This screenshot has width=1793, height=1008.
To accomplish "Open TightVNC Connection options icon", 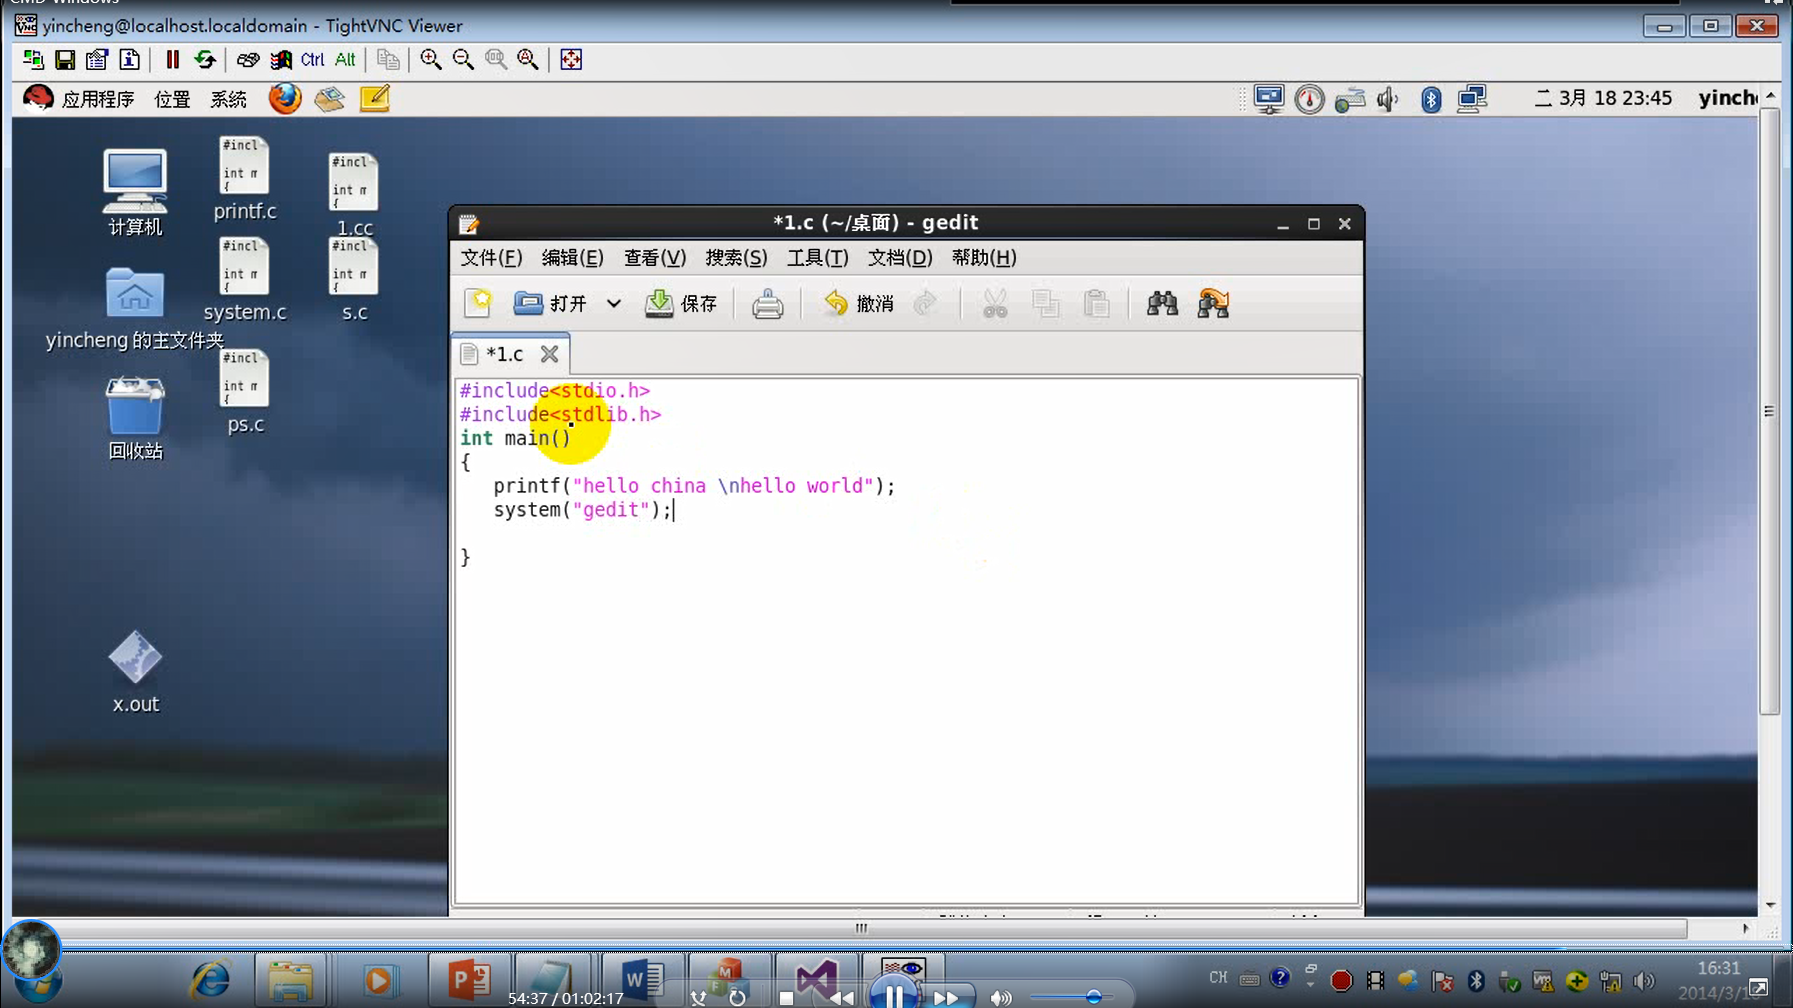I will (97, 60).
